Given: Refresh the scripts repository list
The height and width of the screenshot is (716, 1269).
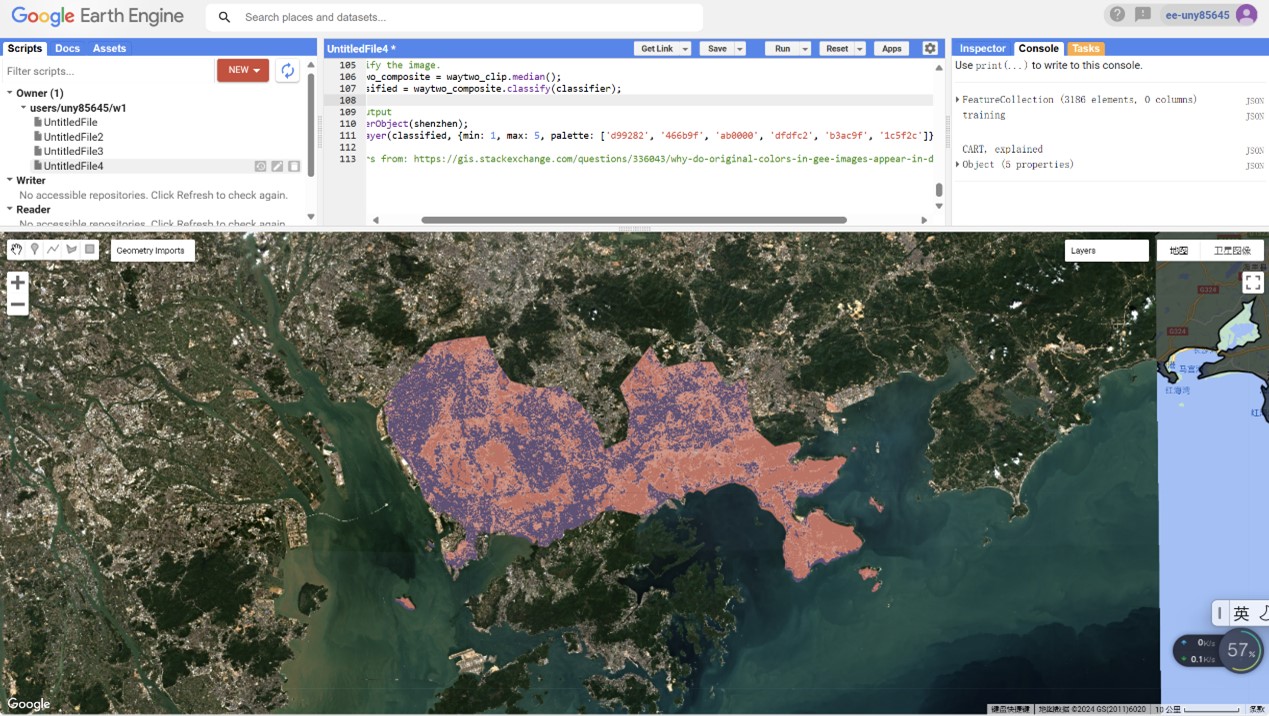Looking at the screenshot, I should coord(288,70).
